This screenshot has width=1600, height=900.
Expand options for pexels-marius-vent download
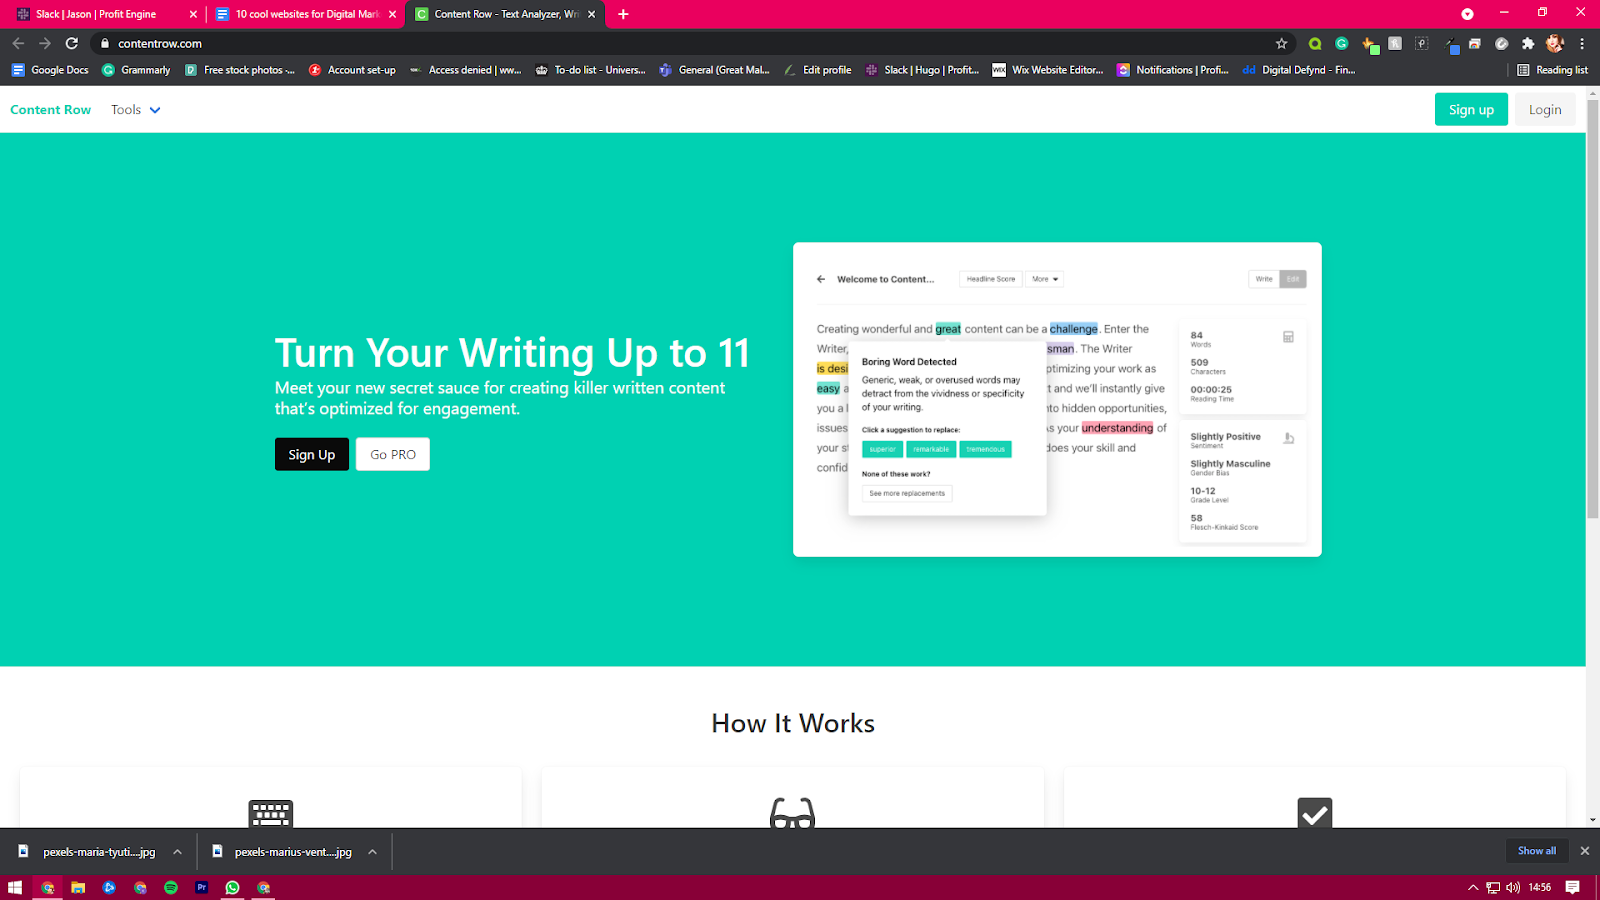pyautogui.click(x=372, y=852)
